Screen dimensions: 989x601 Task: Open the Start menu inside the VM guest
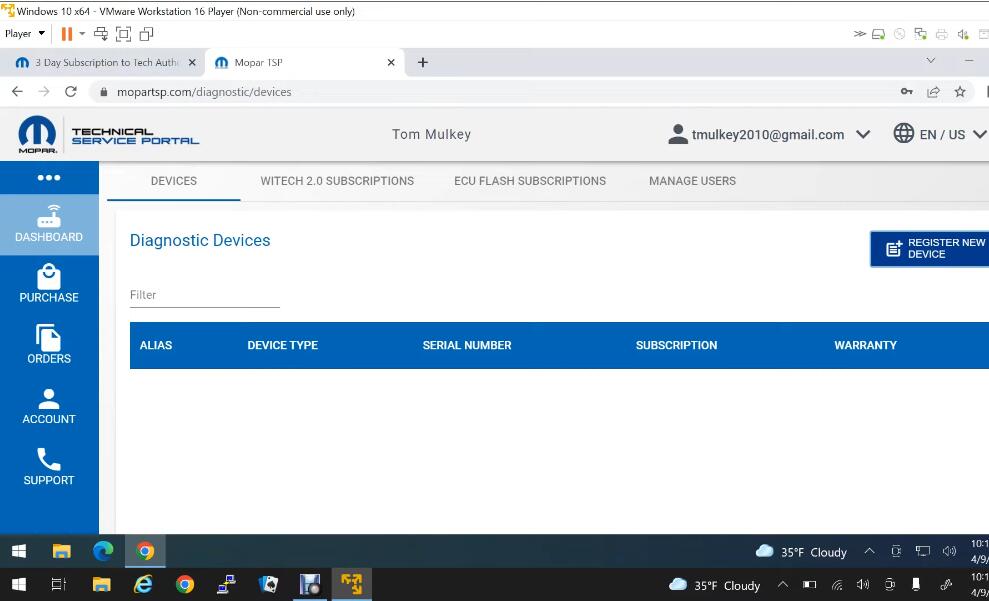[x=19, y=551]
